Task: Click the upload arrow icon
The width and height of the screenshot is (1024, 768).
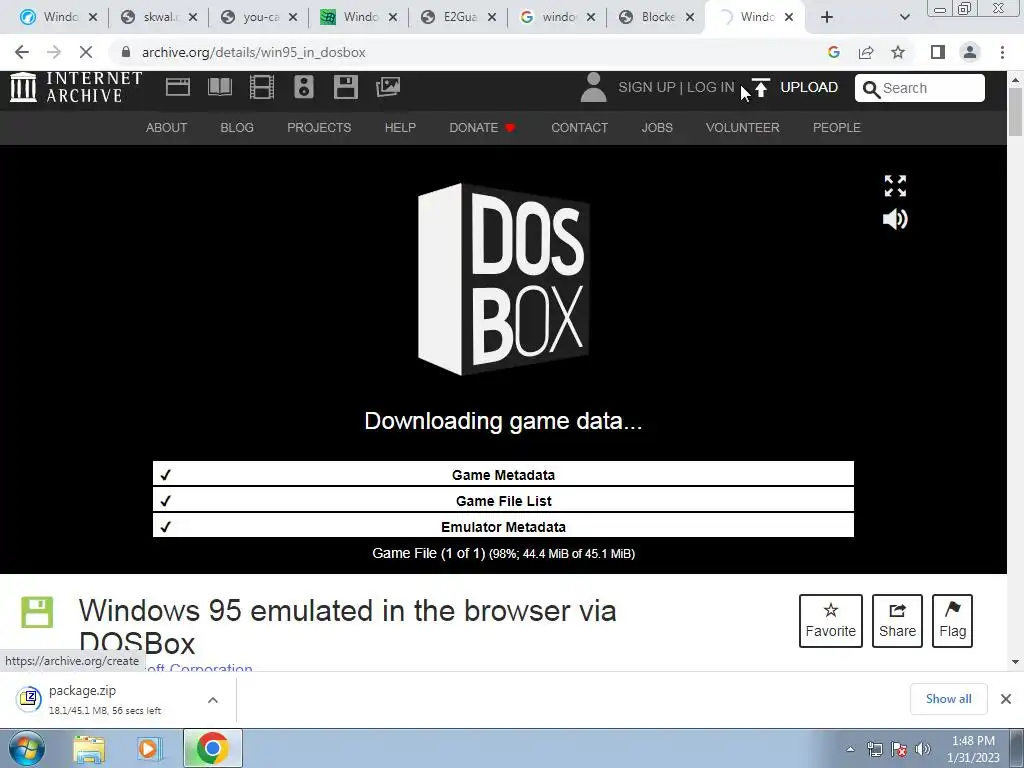Action: coord(760,88)
